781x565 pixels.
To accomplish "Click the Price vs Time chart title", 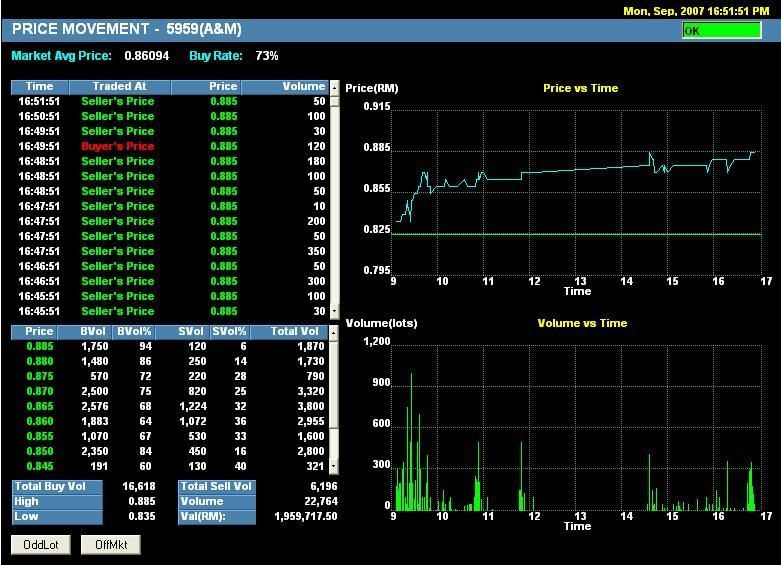I will click(580, 88).
